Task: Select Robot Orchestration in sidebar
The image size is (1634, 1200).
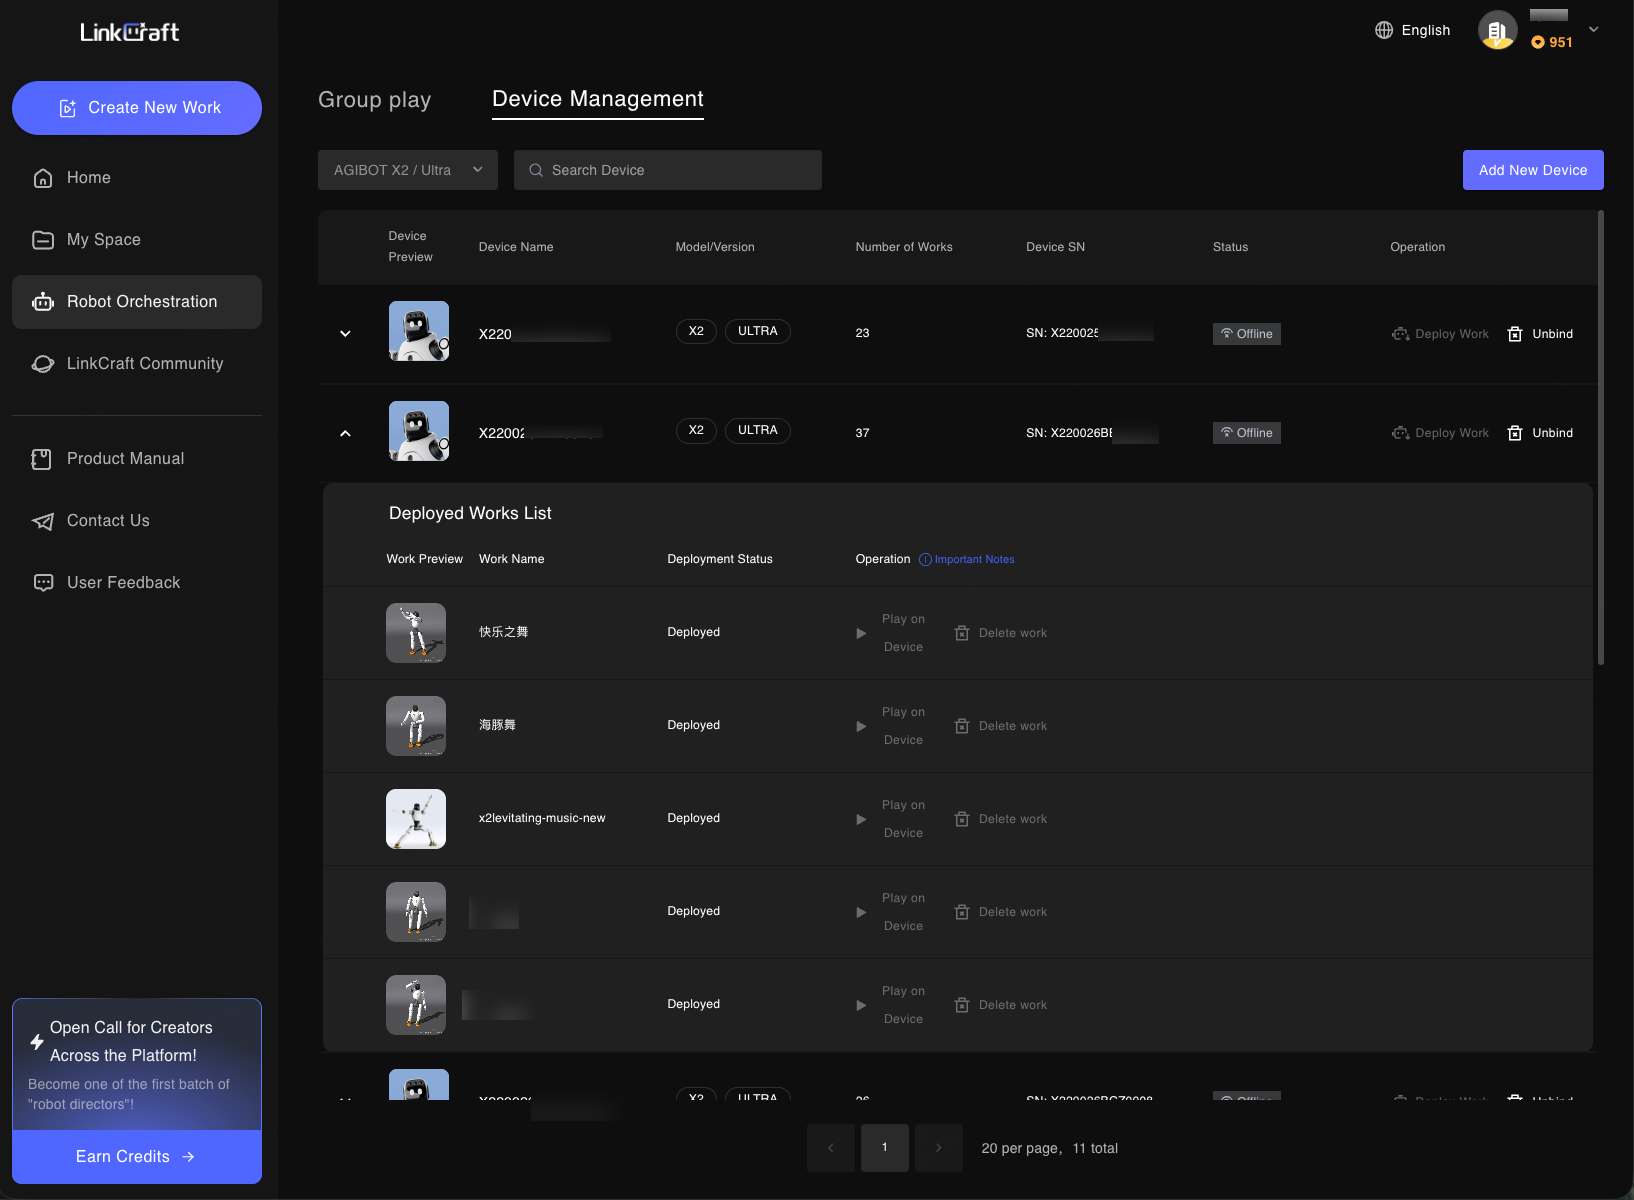Action: tap(137, 302)
